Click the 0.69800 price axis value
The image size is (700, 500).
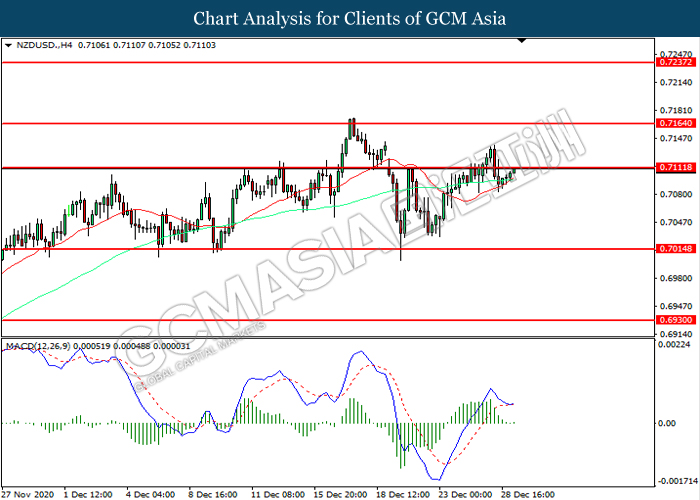(676, 278)
